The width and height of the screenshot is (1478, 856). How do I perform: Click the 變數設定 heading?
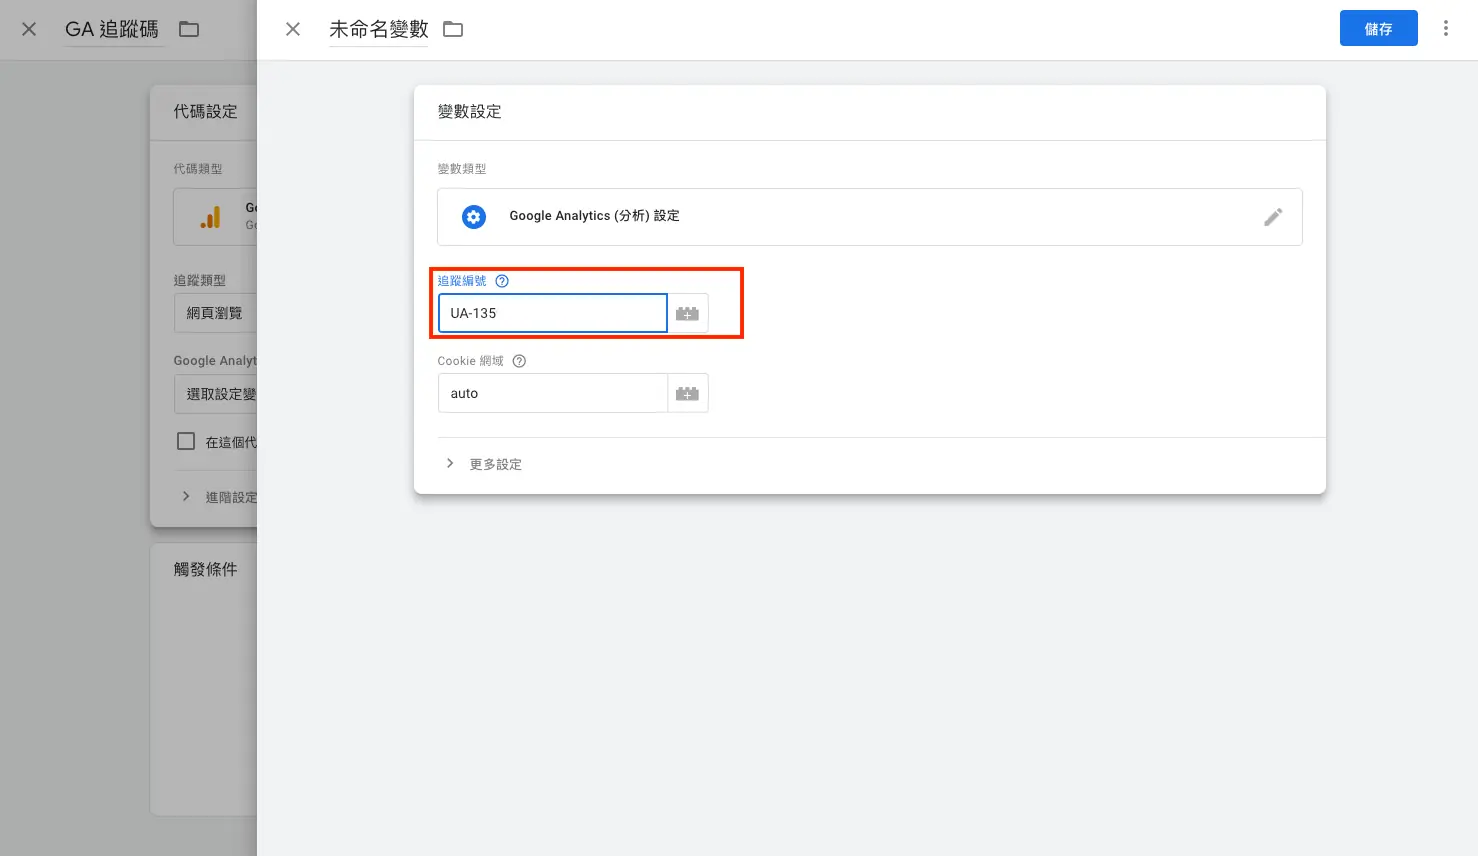470,111
